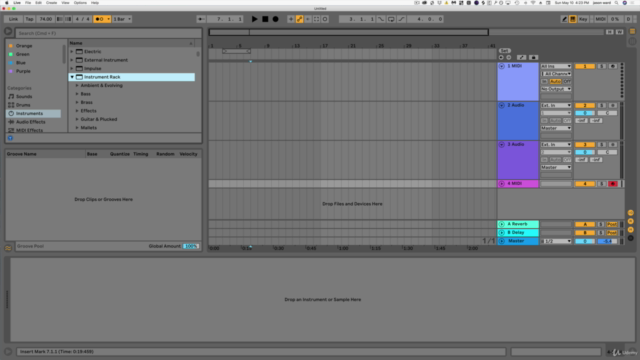The height and width of the screenshot is (360, 640).
Task: Click the Spotlight search icon in menu bar
Action: tap(616, 3)
